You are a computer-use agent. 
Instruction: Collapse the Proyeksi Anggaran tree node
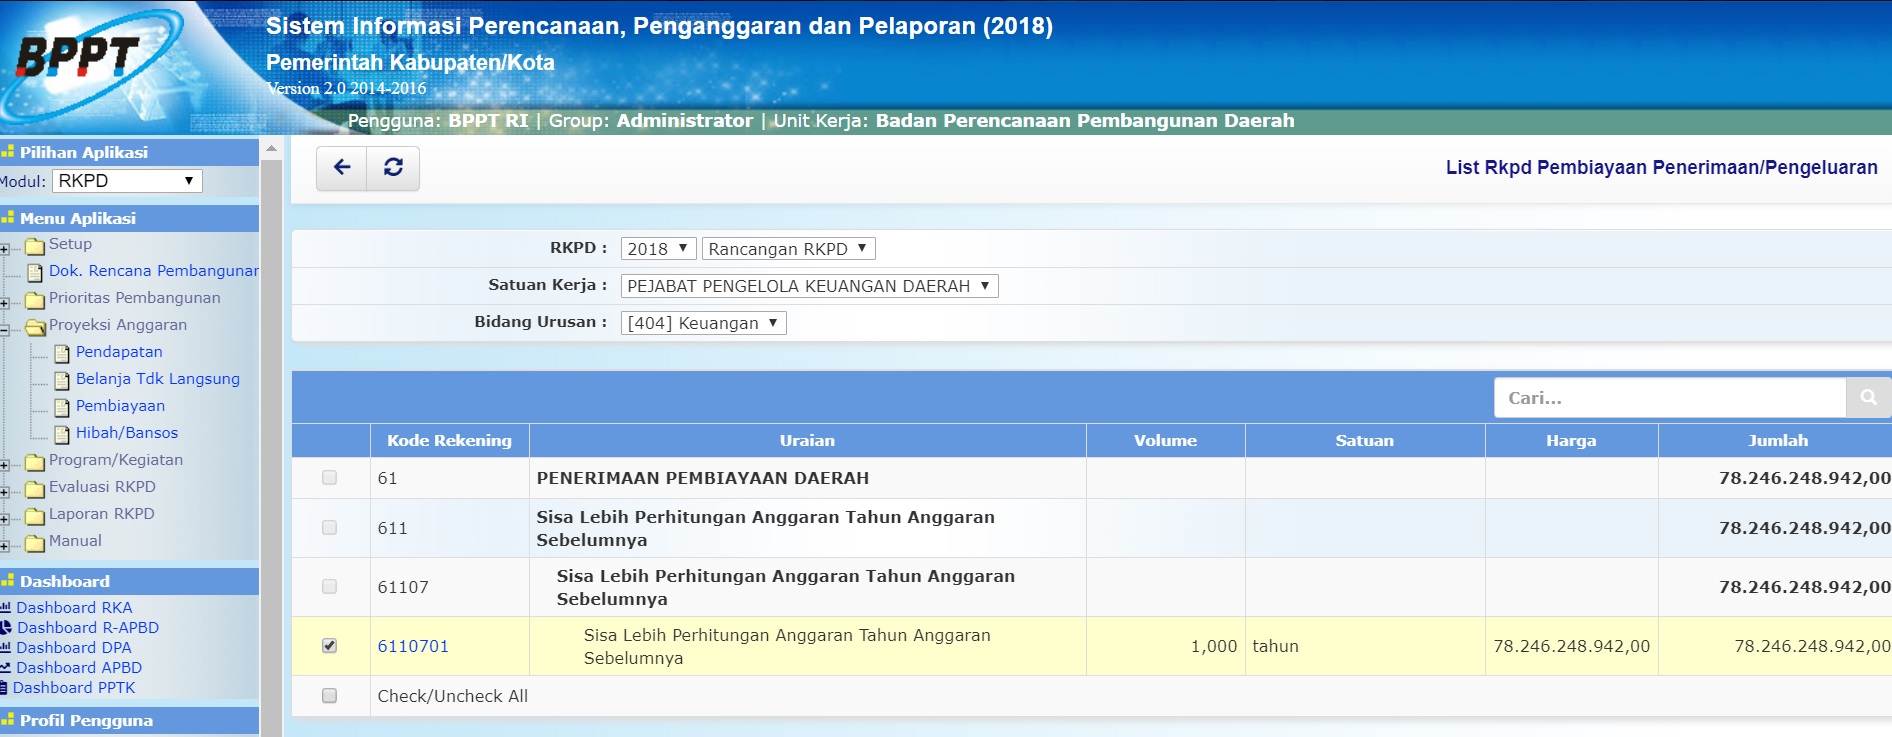5,330
